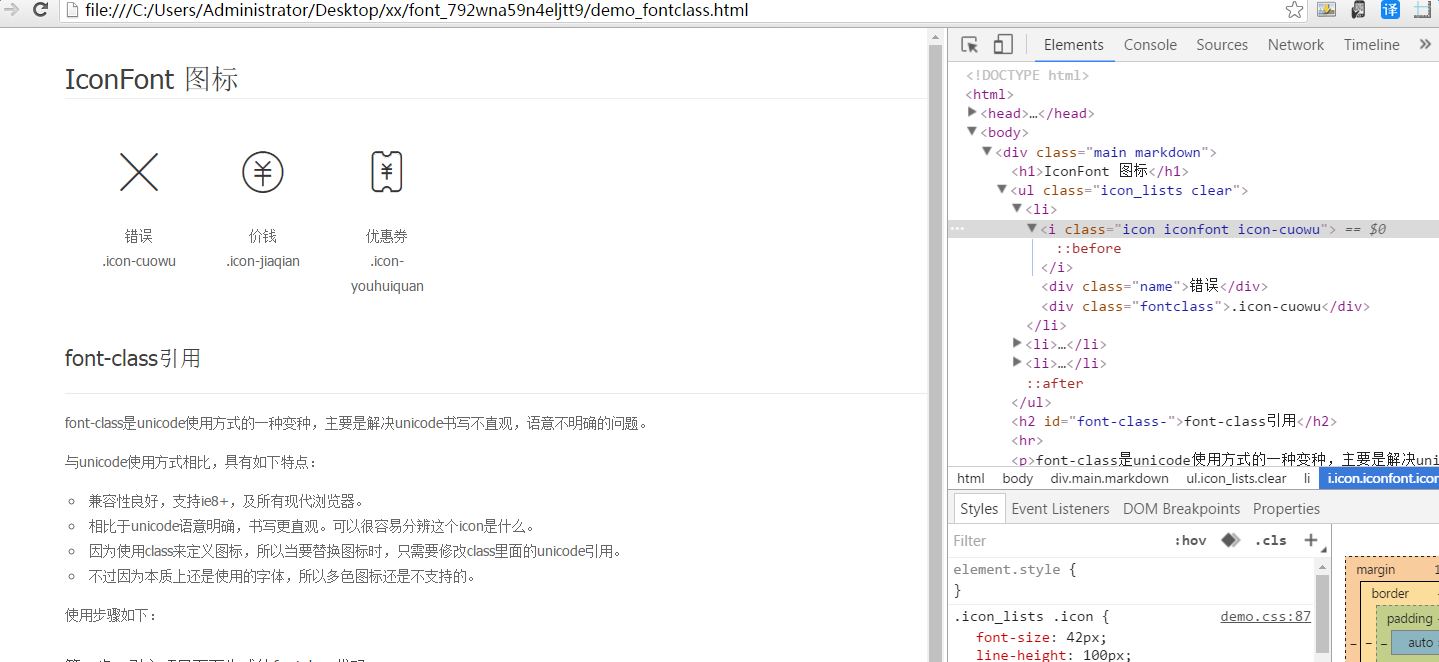Click the Filter styles input field
The image size is (1439, 662).
coord(1050,540)
